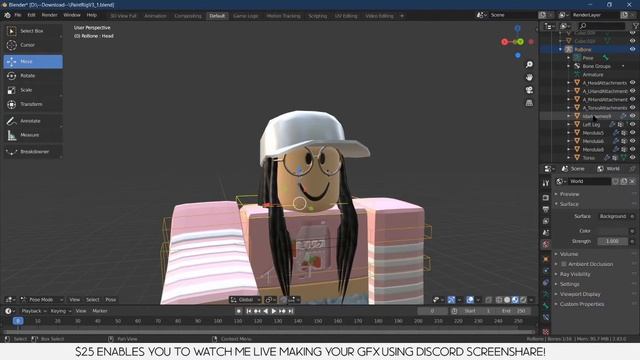
Task: Click frame 100 on the timeline ruler
Action: click(218, 321)
